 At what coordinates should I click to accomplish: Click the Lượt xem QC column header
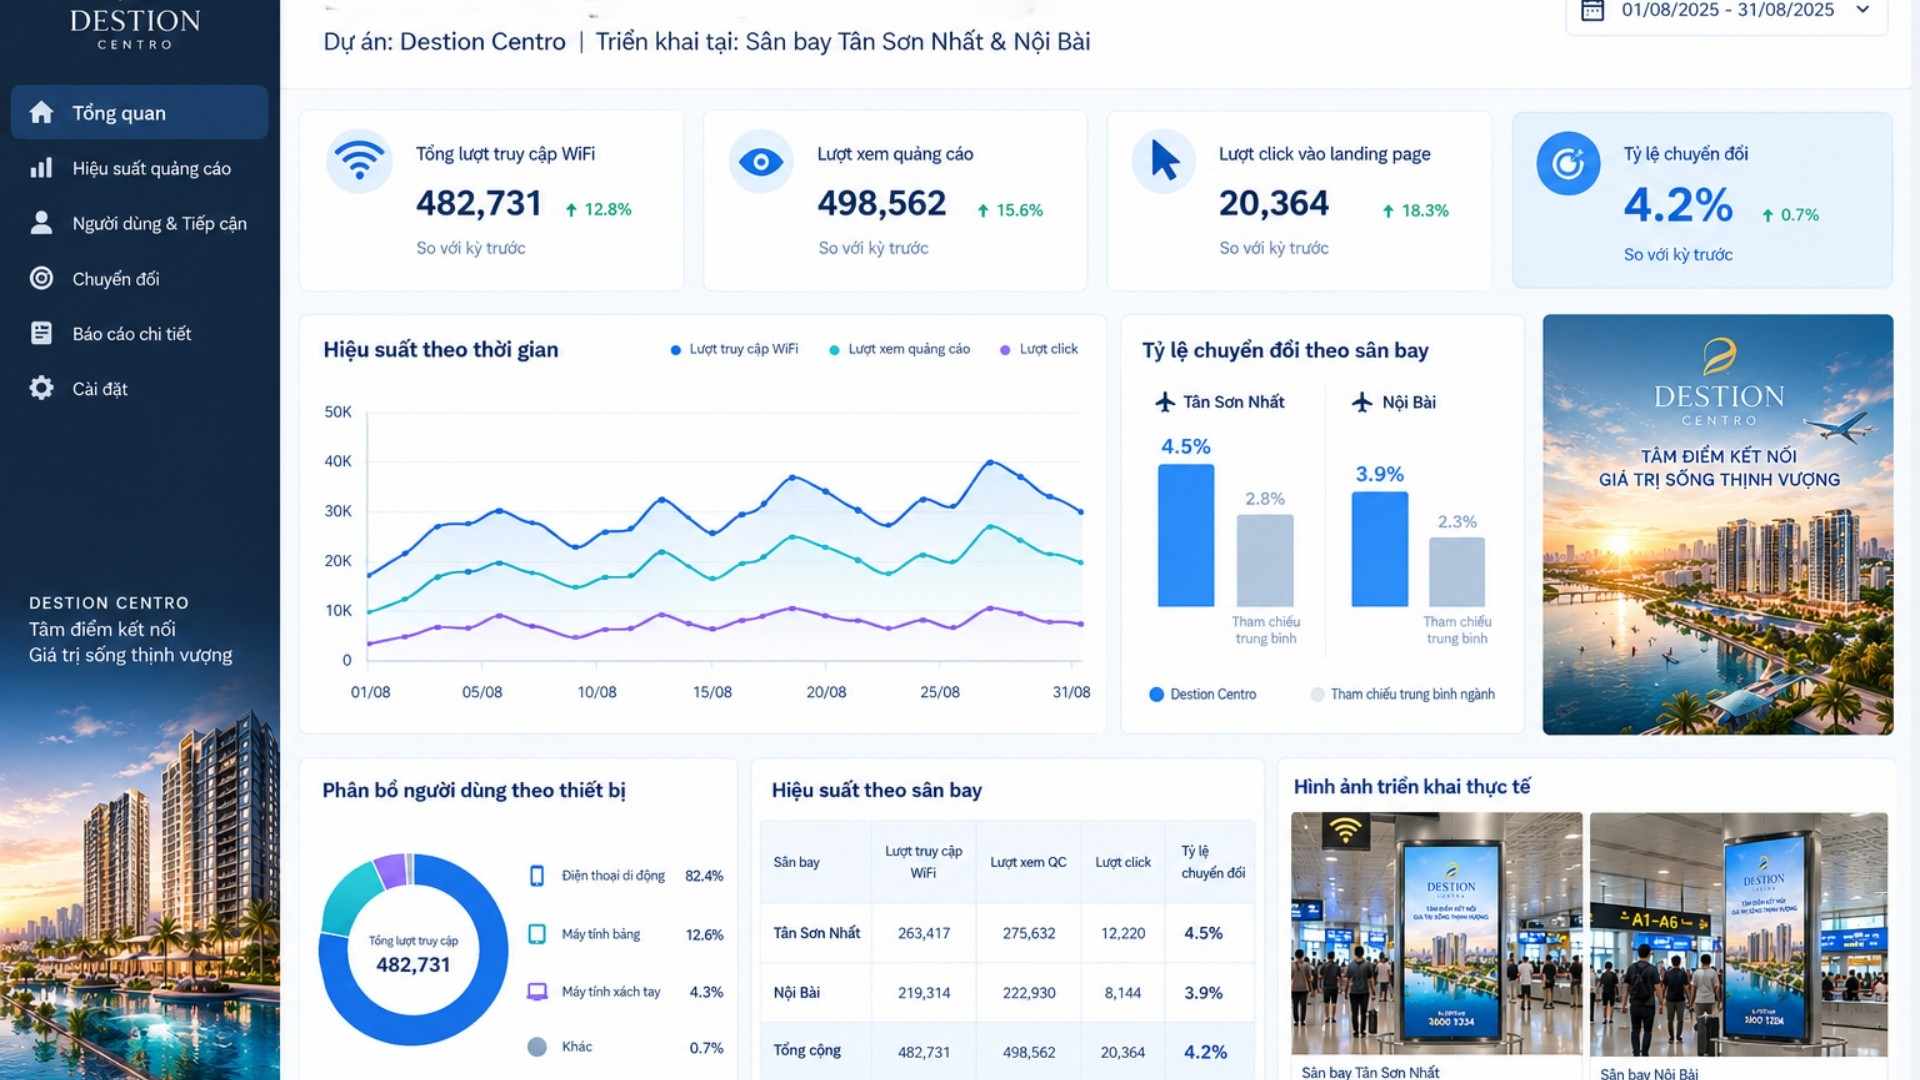1028,862
